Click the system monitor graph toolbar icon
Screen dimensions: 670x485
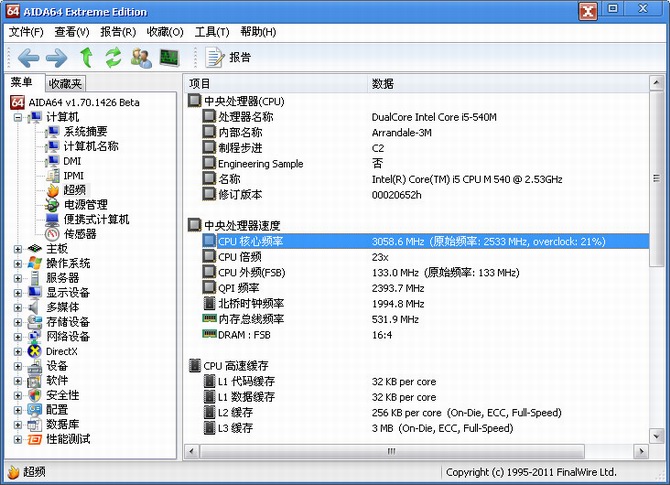(x=169, y=57)
